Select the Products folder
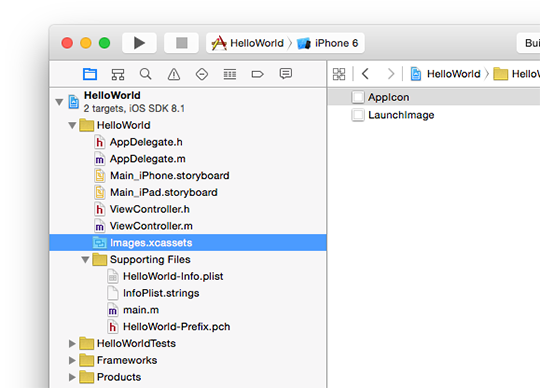This screenshot has width=540, height=388. coord(188,377)
